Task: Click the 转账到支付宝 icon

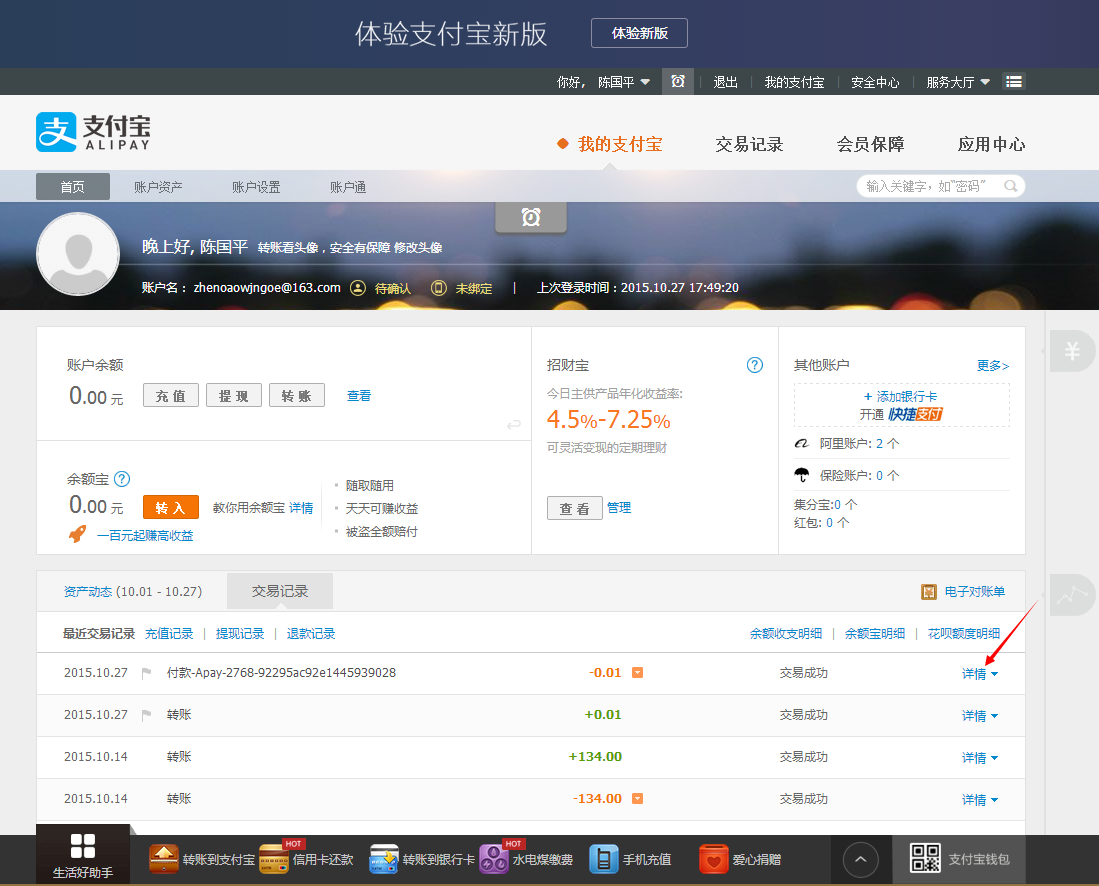Action: coord(164,859)
